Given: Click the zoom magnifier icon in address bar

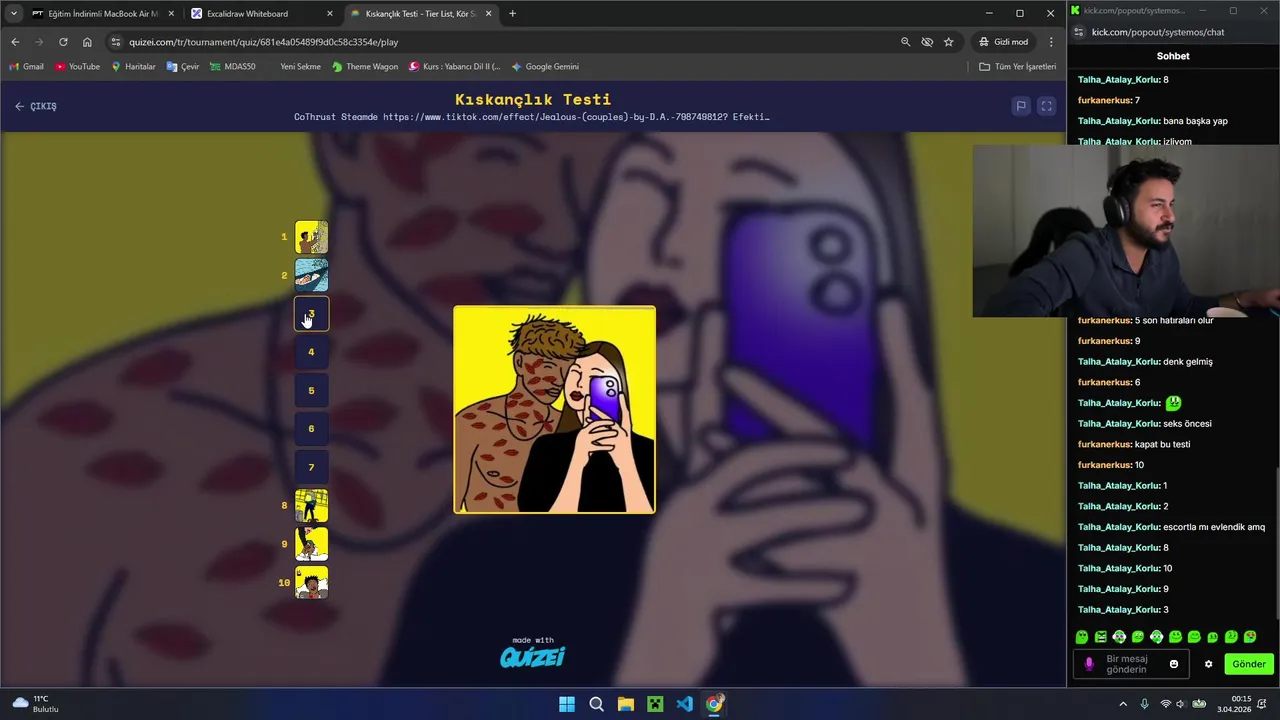Looking at the screenshot, I should (905, 42).
